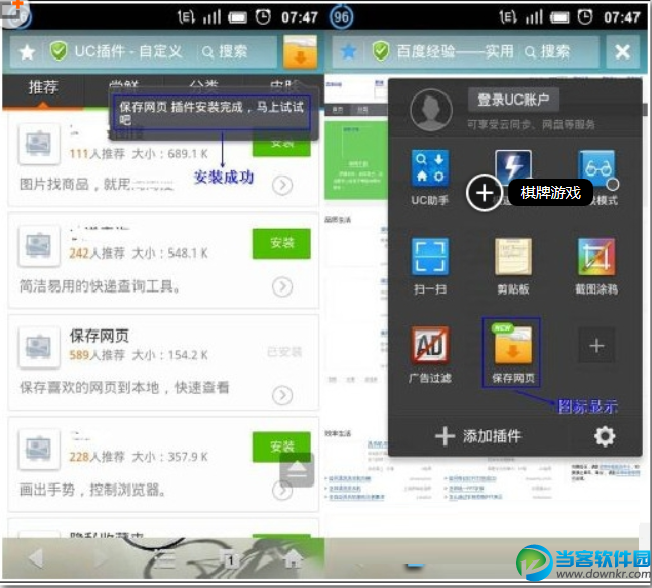
Task: Click text 画出手势，控制浏览器。
Action: pos(93,489)
